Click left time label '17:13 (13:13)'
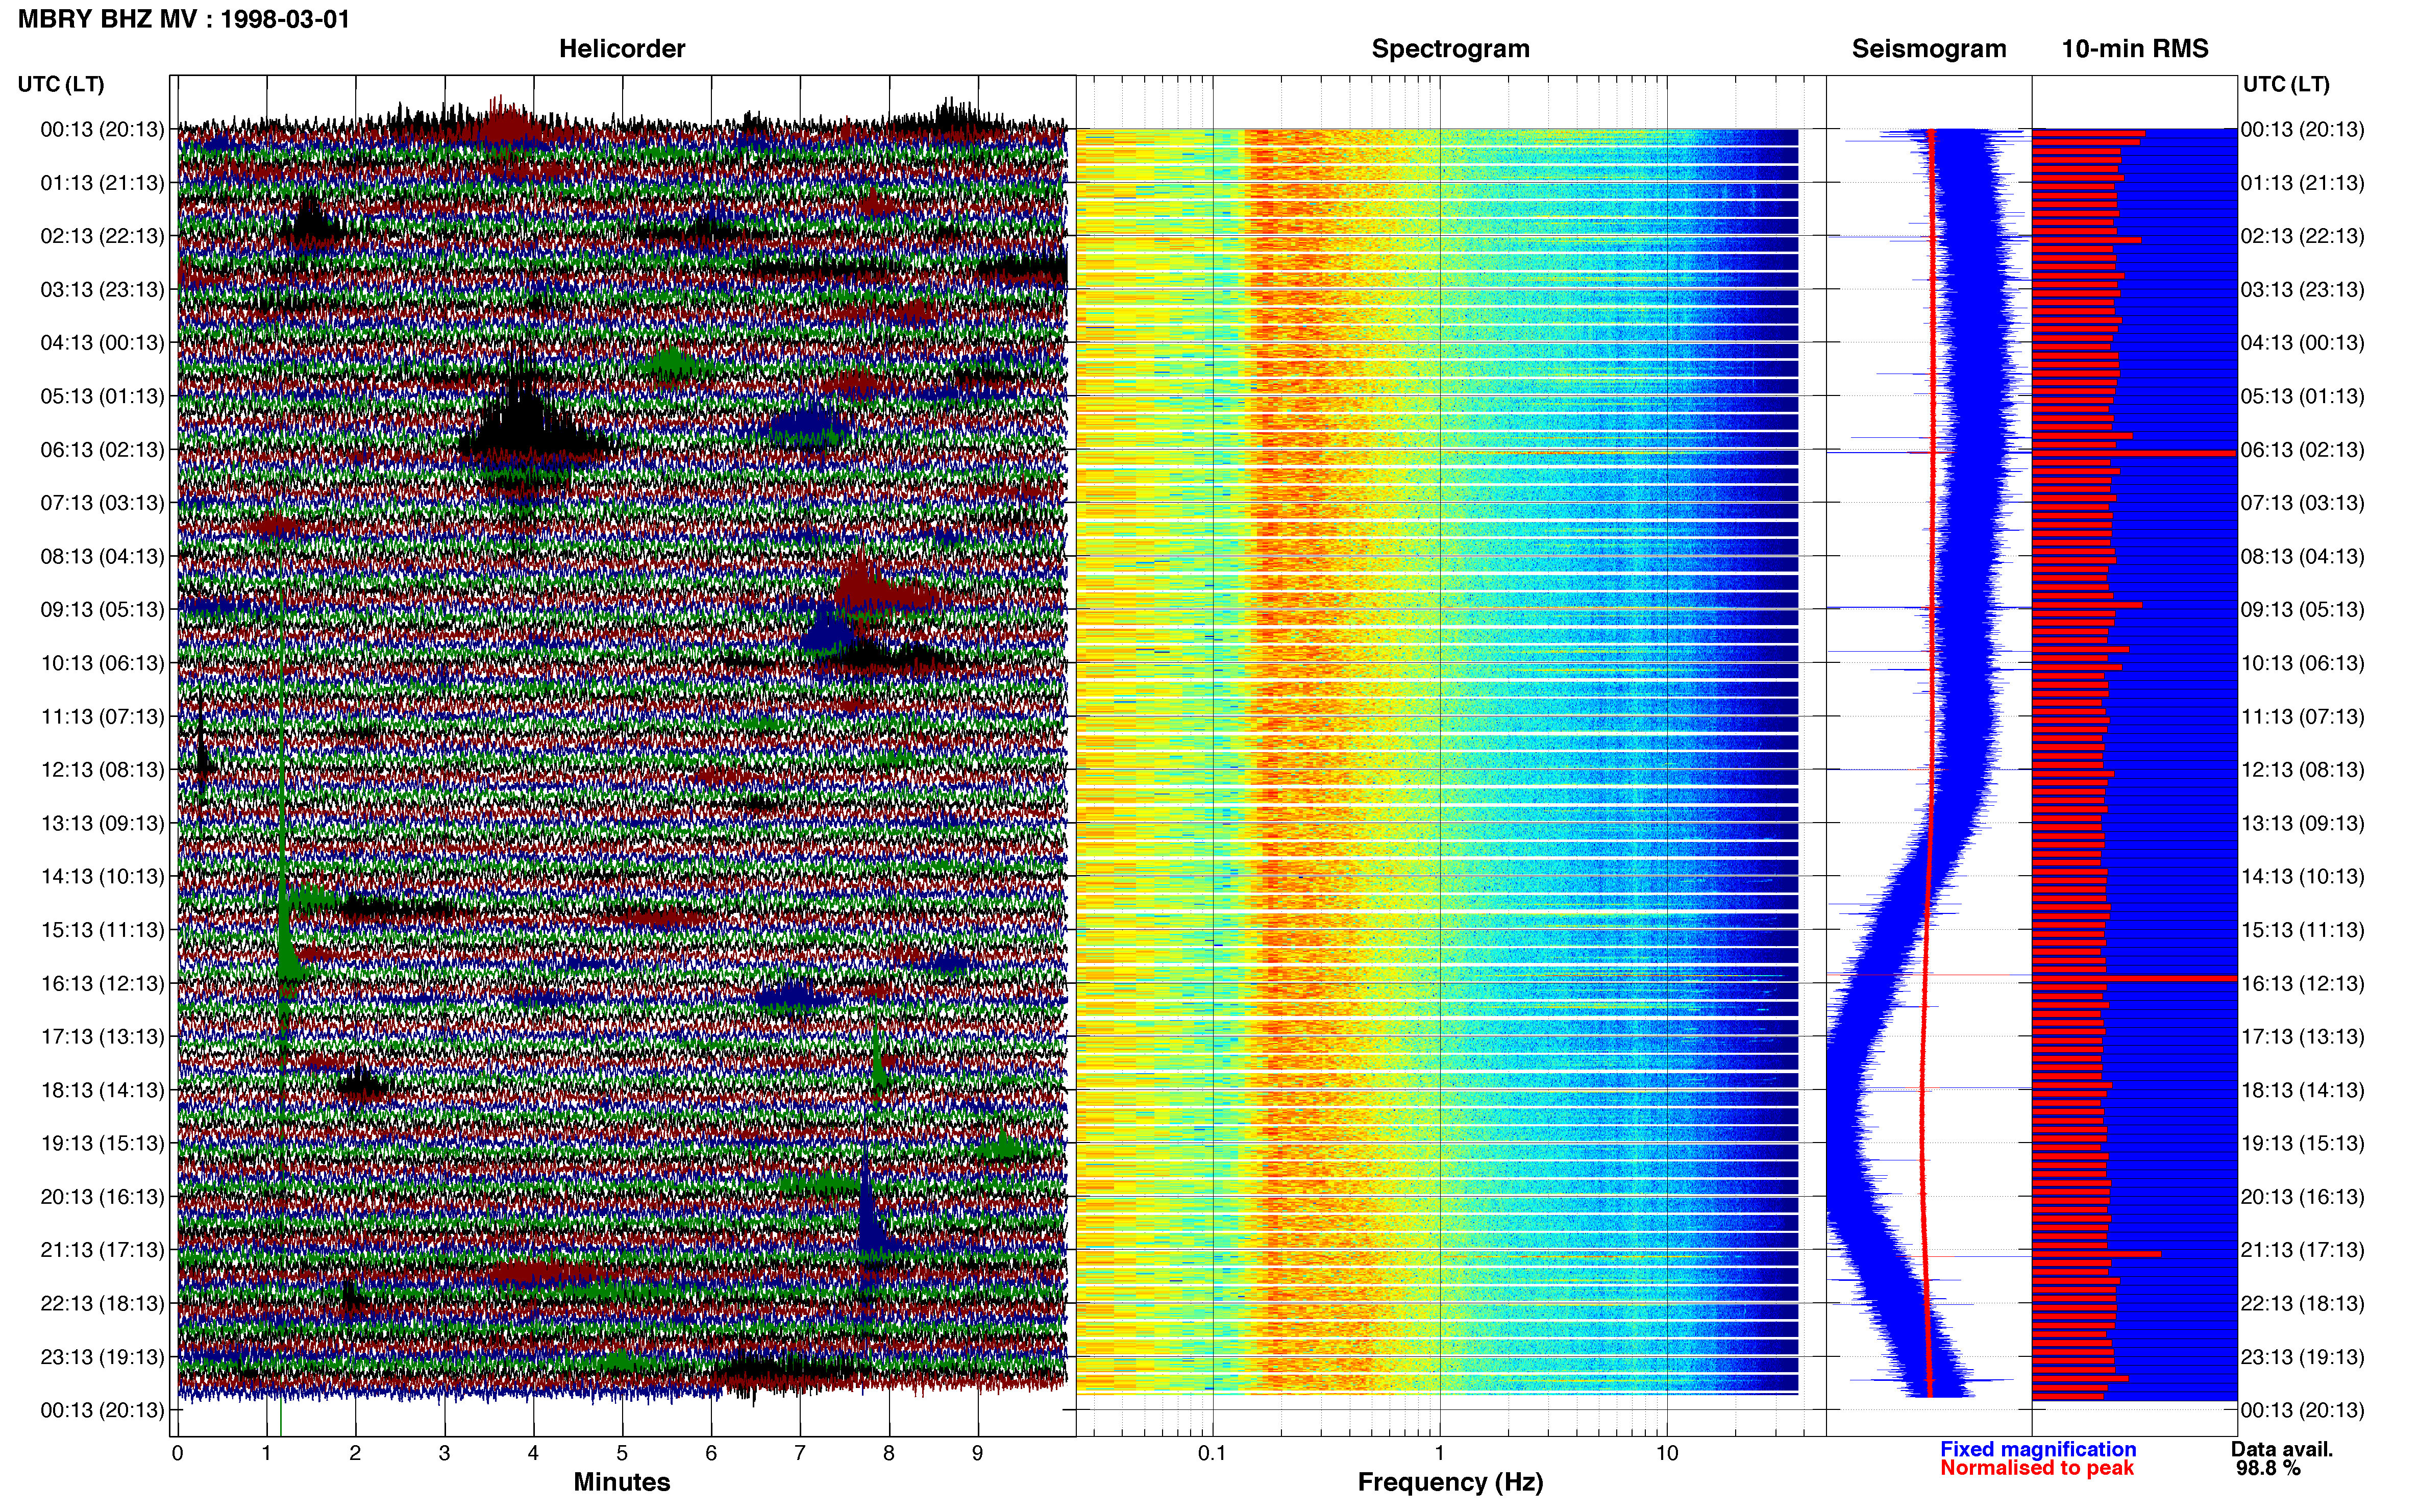 coord(102,1037)
